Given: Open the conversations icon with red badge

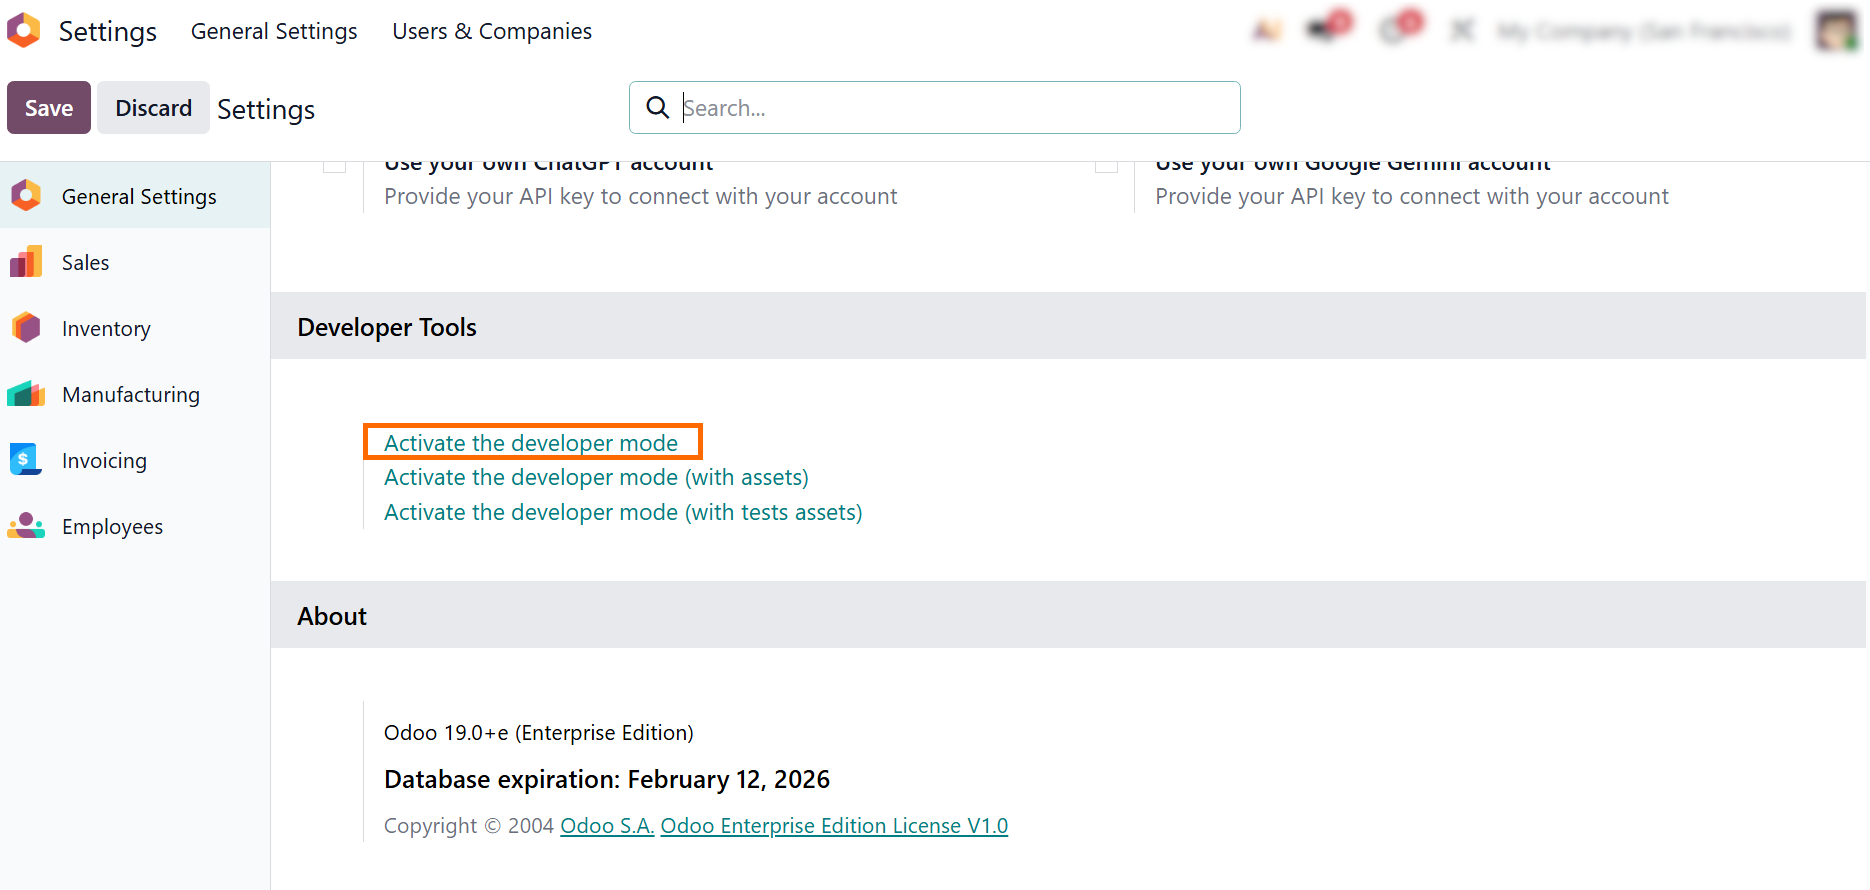Looking at the screenshot, I should tap(1326, 30).
